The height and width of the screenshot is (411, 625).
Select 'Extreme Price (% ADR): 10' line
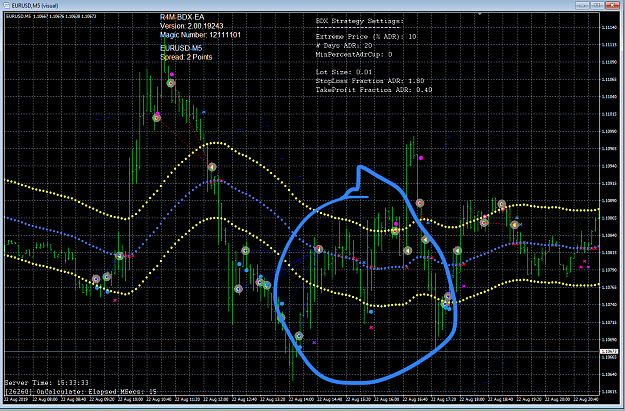(x=366, y=37)
